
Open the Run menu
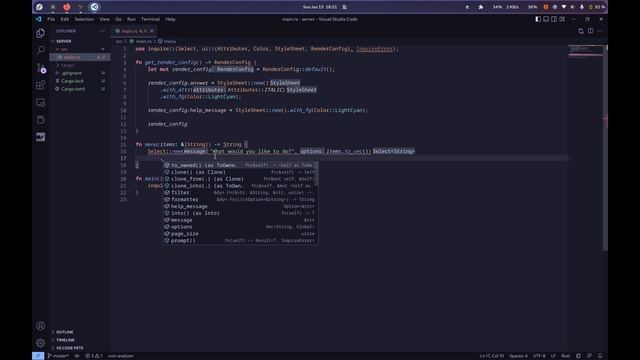pyautogui.click(x=131, y=19)
